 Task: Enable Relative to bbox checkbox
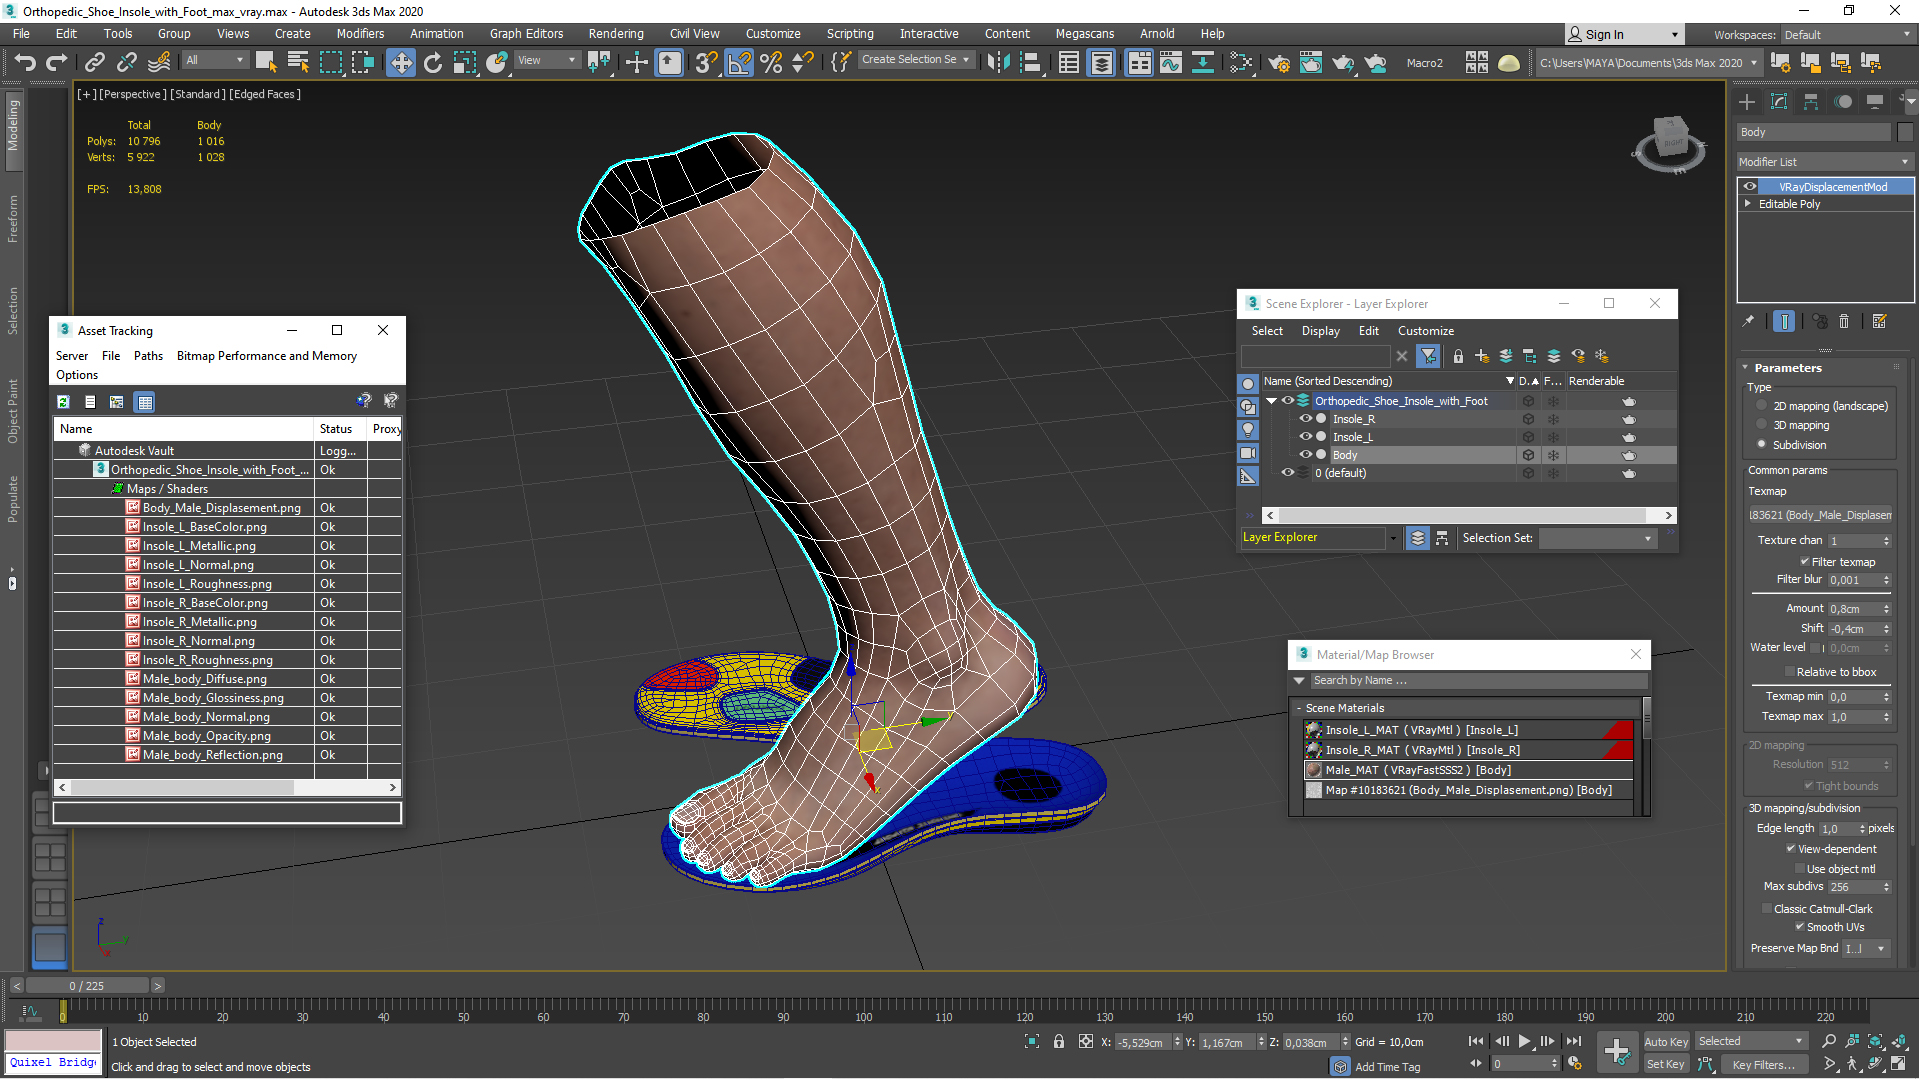[1790, 672]
